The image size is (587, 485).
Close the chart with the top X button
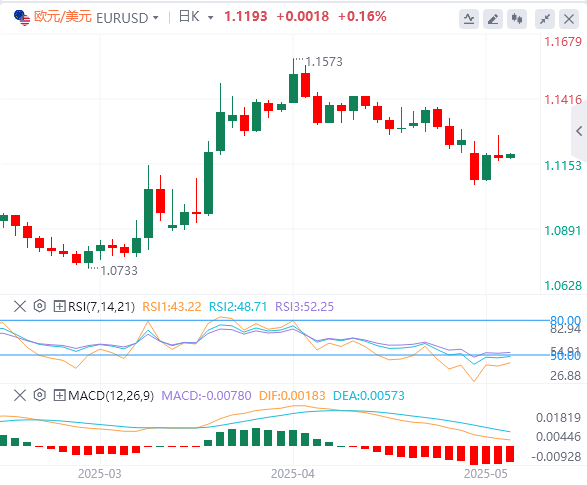[569, 19]
